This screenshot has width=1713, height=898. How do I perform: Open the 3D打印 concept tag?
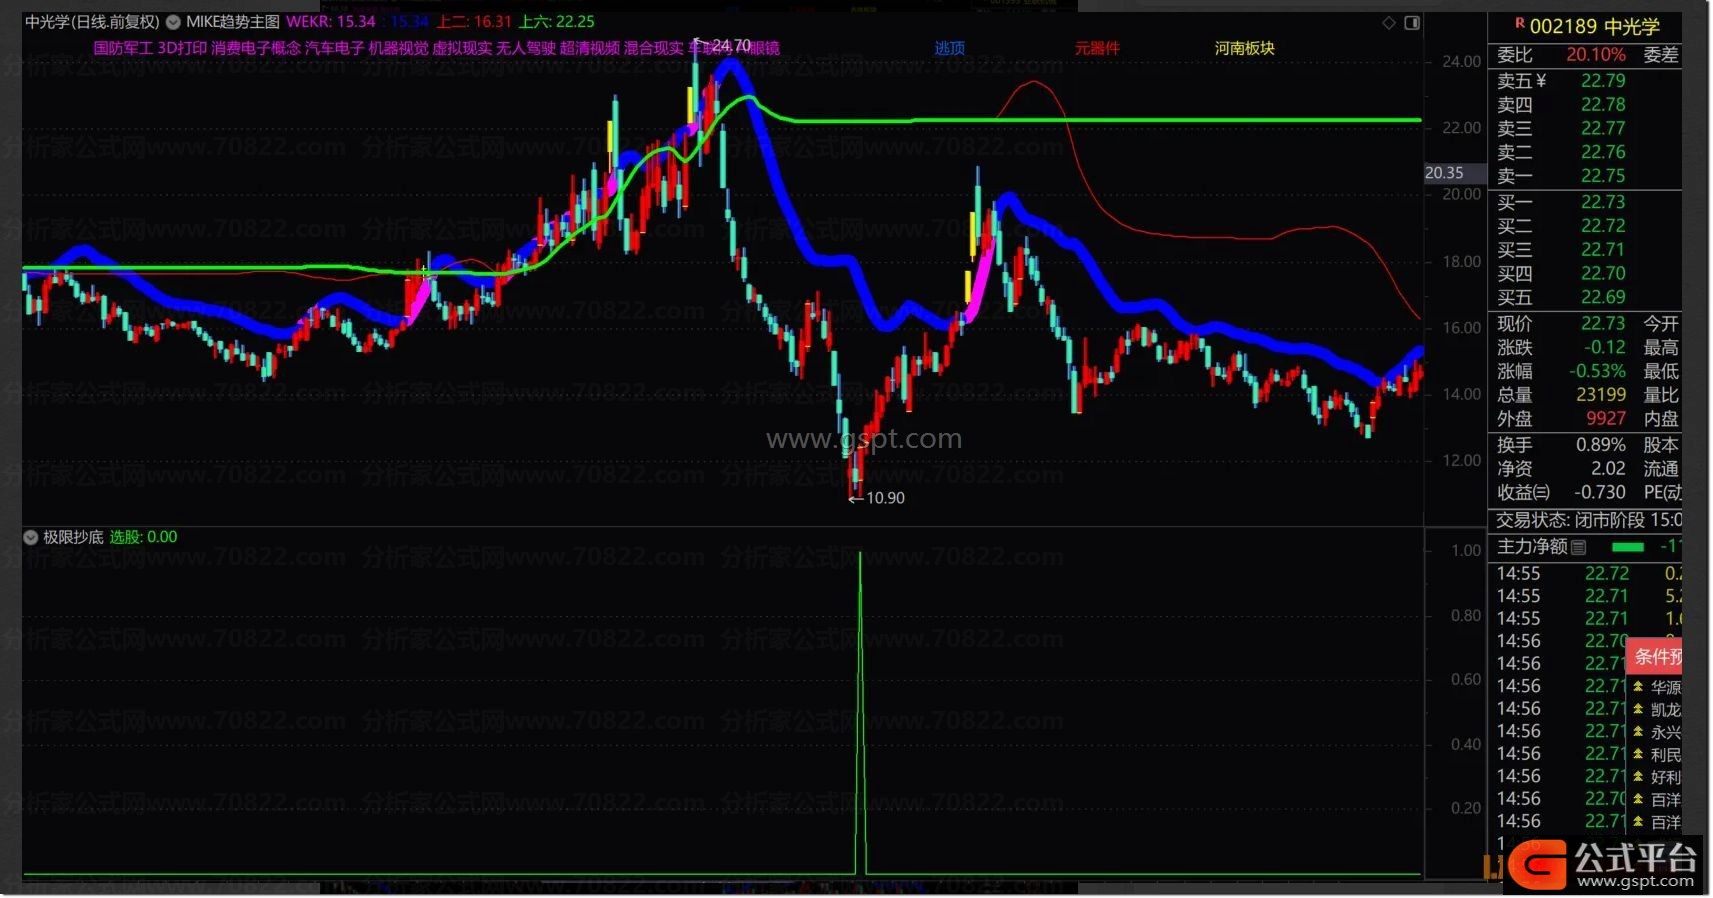(182, 48)
